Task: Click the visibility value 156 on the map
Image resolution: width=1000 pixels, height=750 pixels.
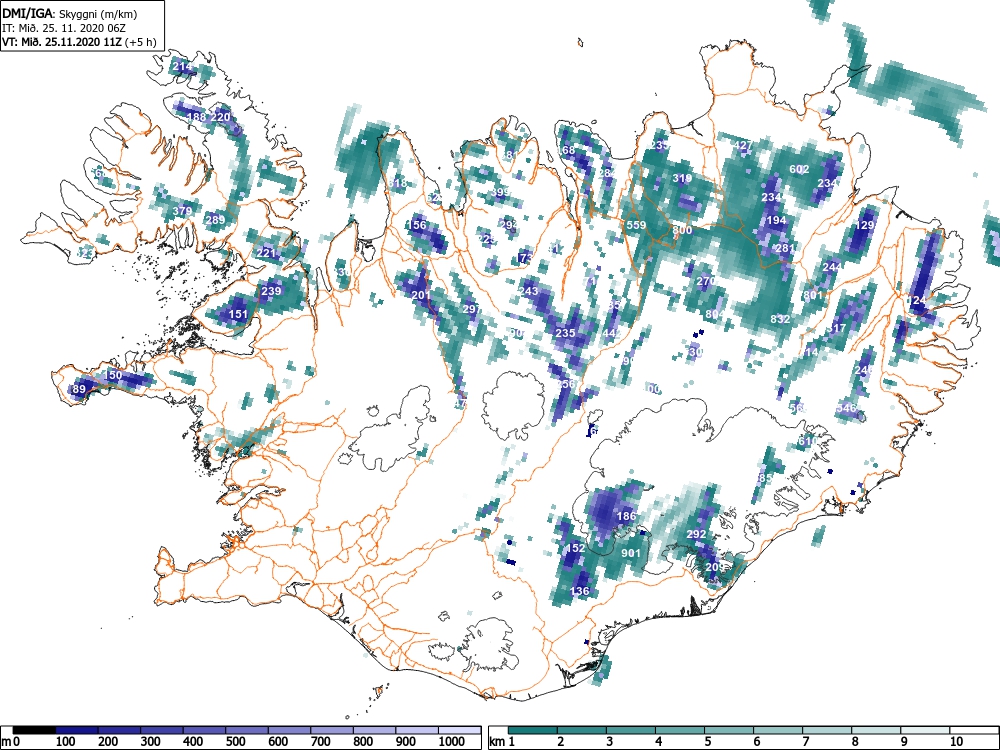Action: click(416, 224)
